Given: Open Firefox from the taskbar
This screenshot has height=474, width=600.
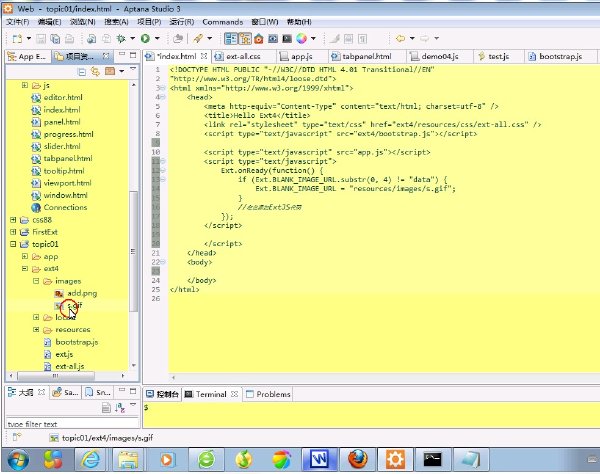Looking at the screenshot, I should pyautogui.click(x=357, y=459).
